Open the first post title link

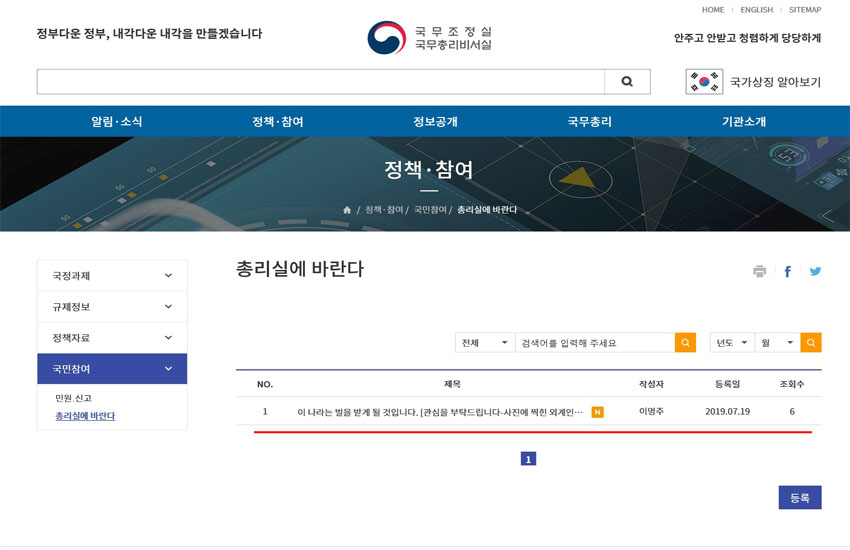tap(440, 412)
